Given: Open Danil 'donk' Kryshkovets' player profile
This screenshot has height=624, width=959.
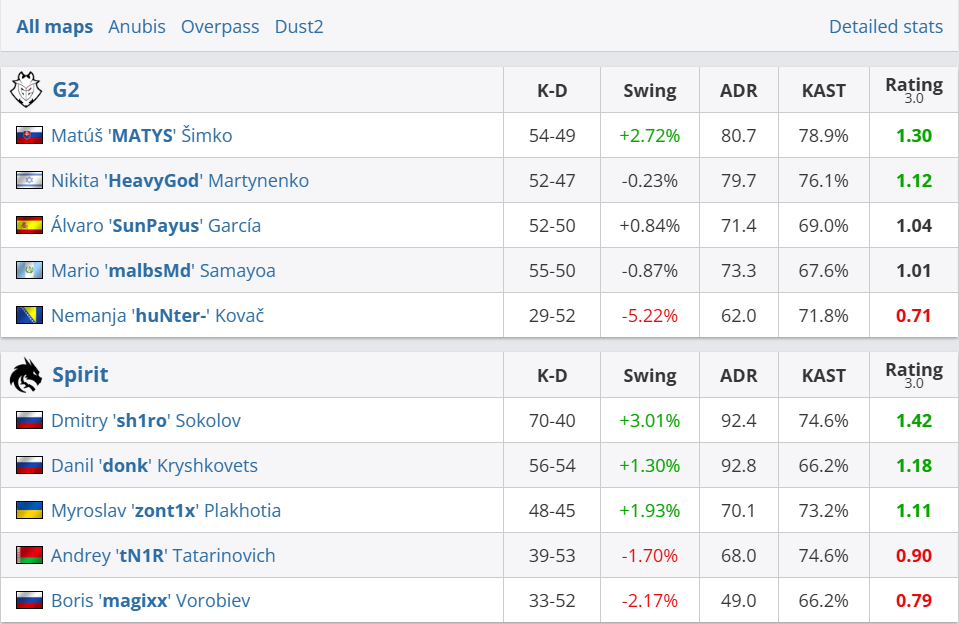Looking at the screenshot, I should (154, 465).
